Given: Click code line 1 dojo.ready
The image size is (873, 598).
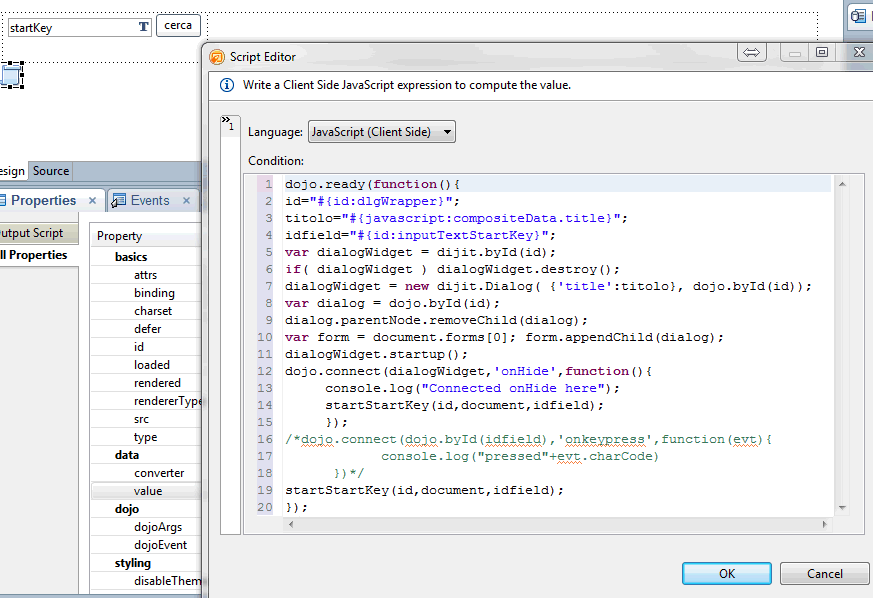Looking at the screenshot, I should point(372,184).
